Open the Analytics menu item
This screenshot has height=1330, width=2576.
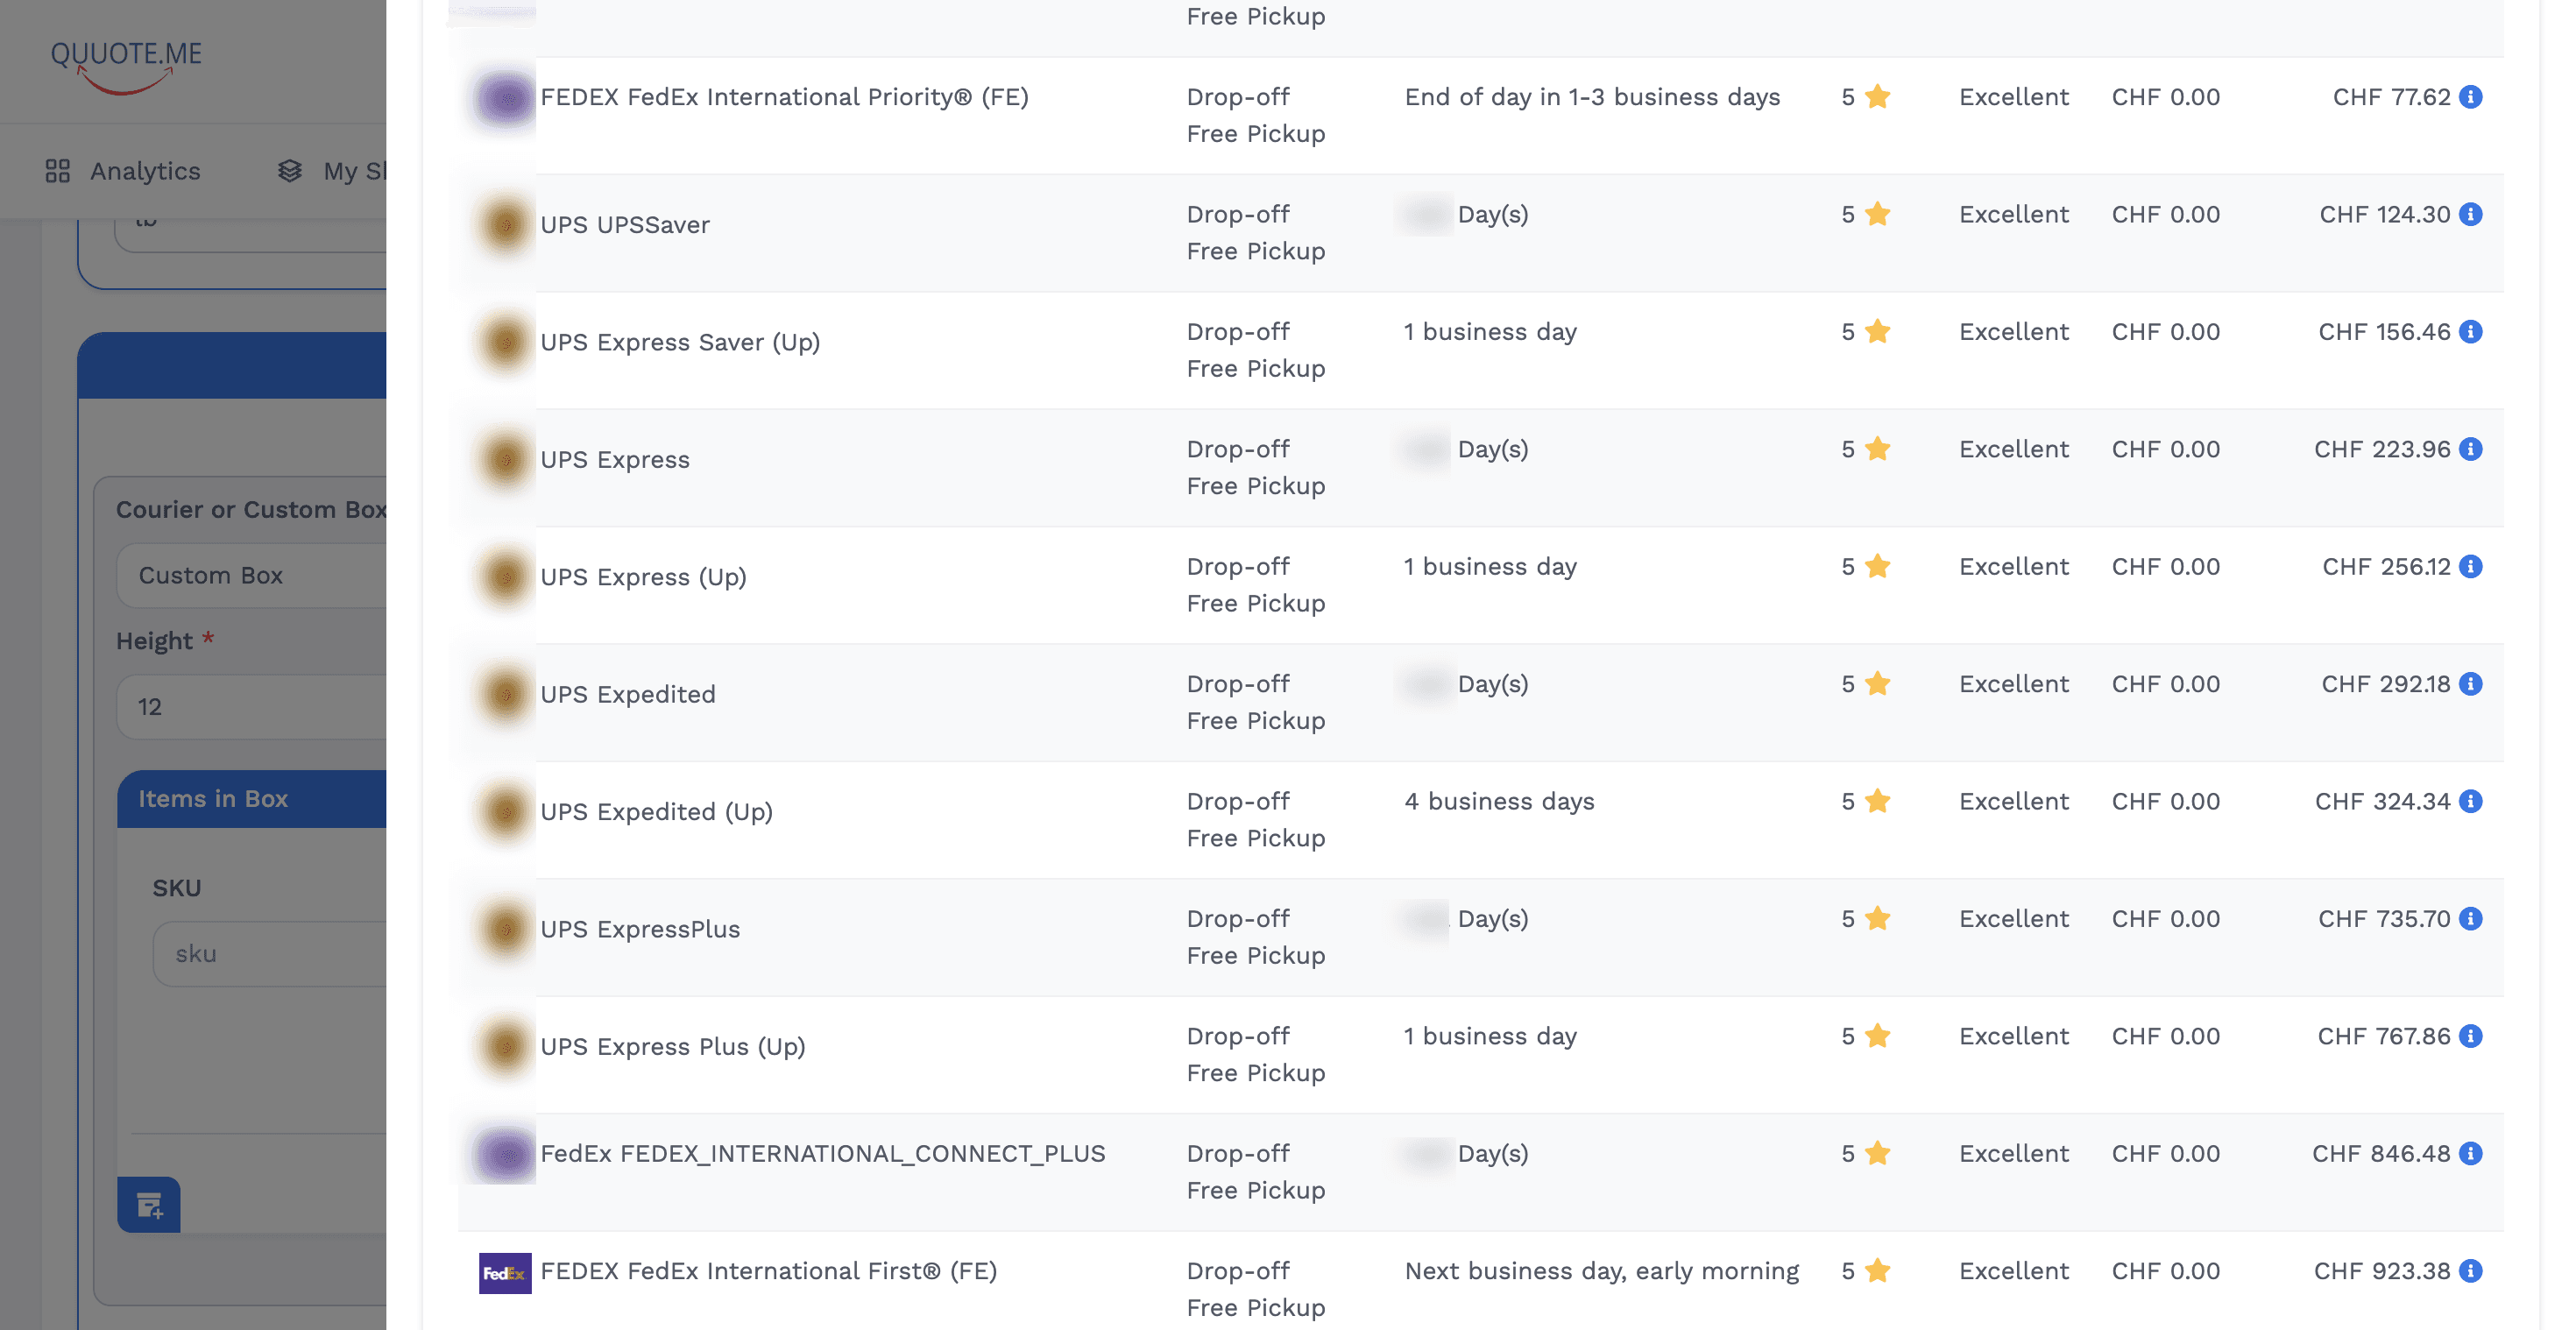[x=124, y=171]
